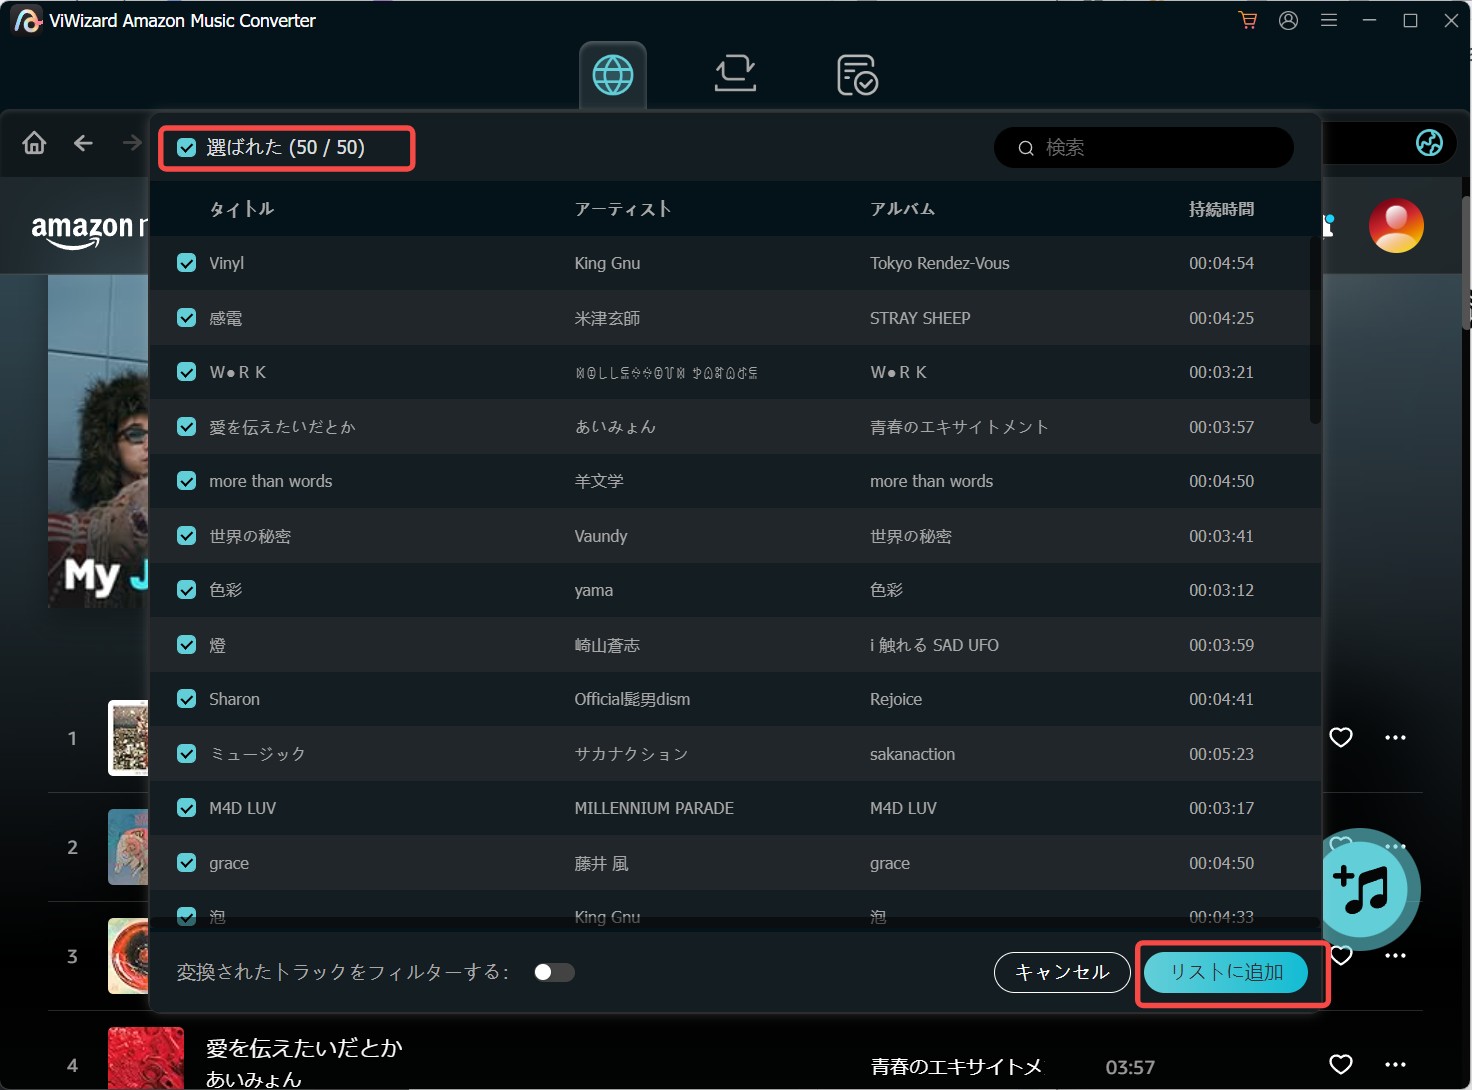Screen dimensions: 1472x1090
Task: Open the shopping cart icon
Action: 1247,20
